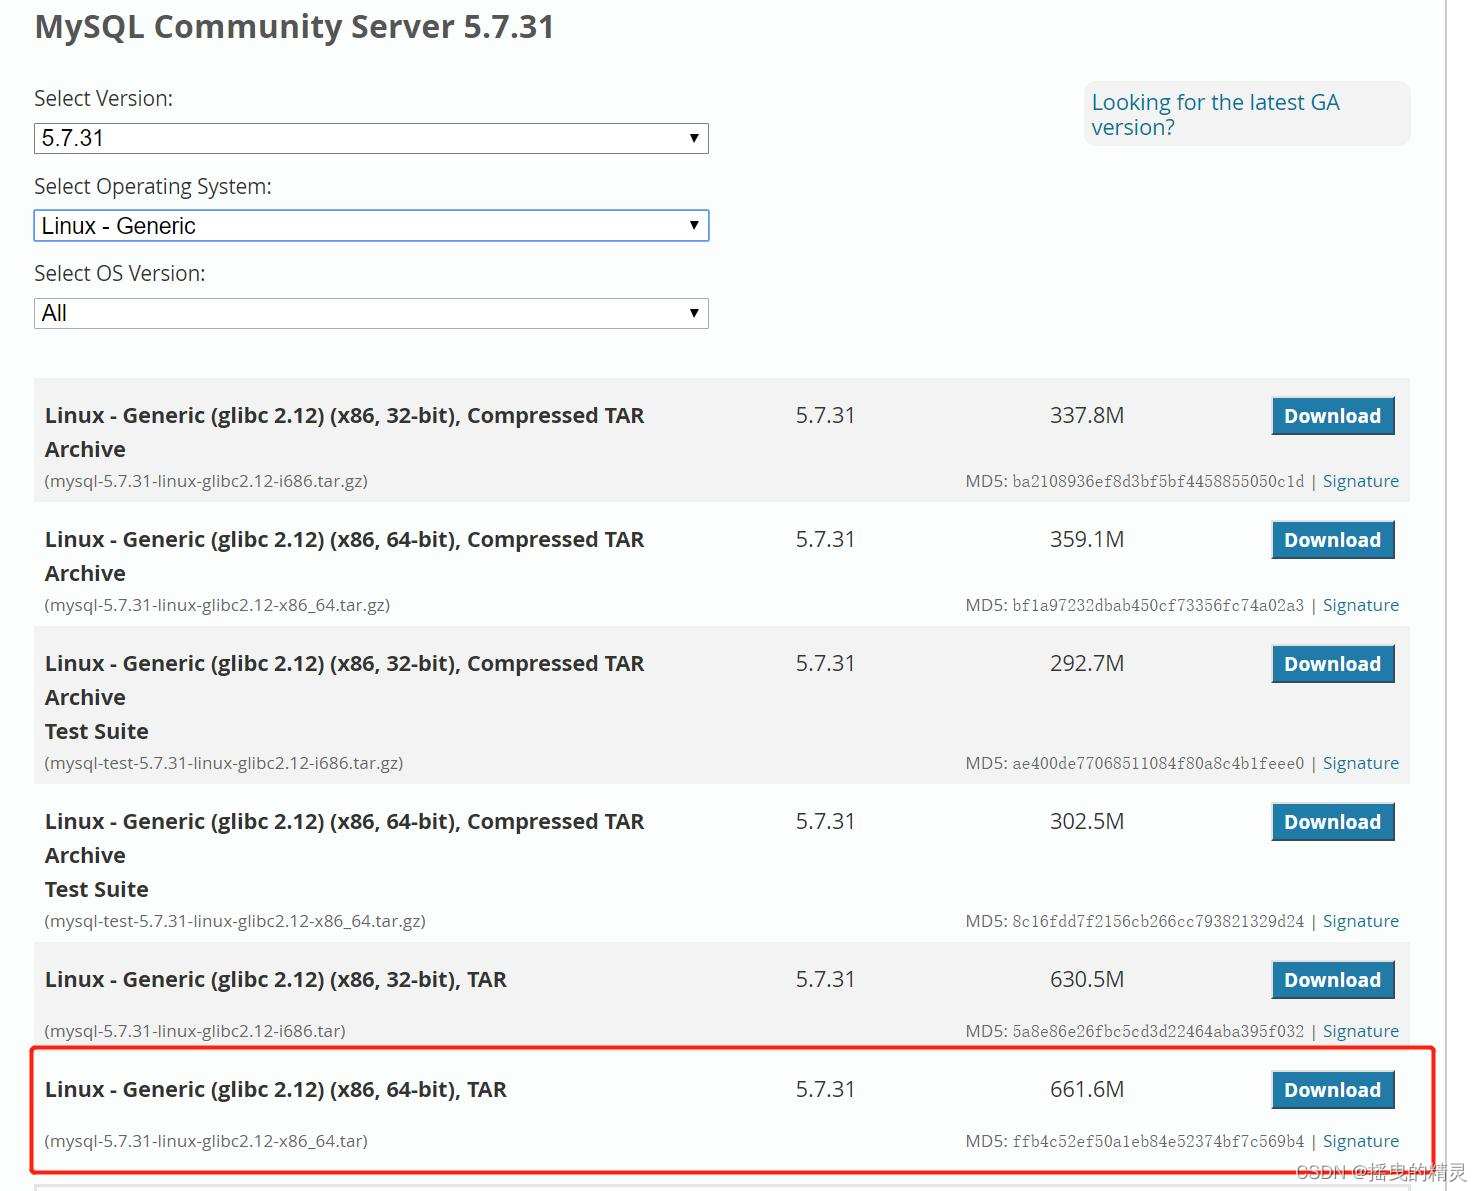Open the Select Version dropdown showing 5.7.31
Screen dimensions: 1482x1191
(371, 138)
